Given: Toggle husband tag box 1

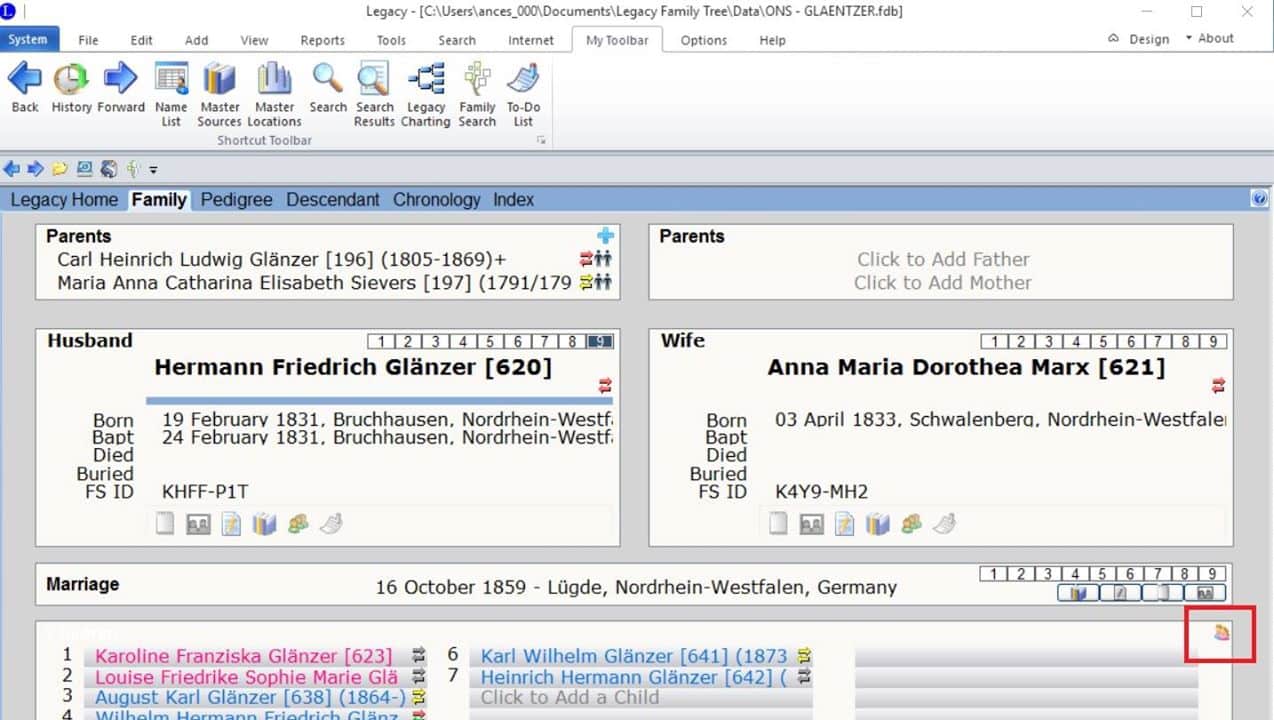Looking at the screenshot, I should [381, 341].
